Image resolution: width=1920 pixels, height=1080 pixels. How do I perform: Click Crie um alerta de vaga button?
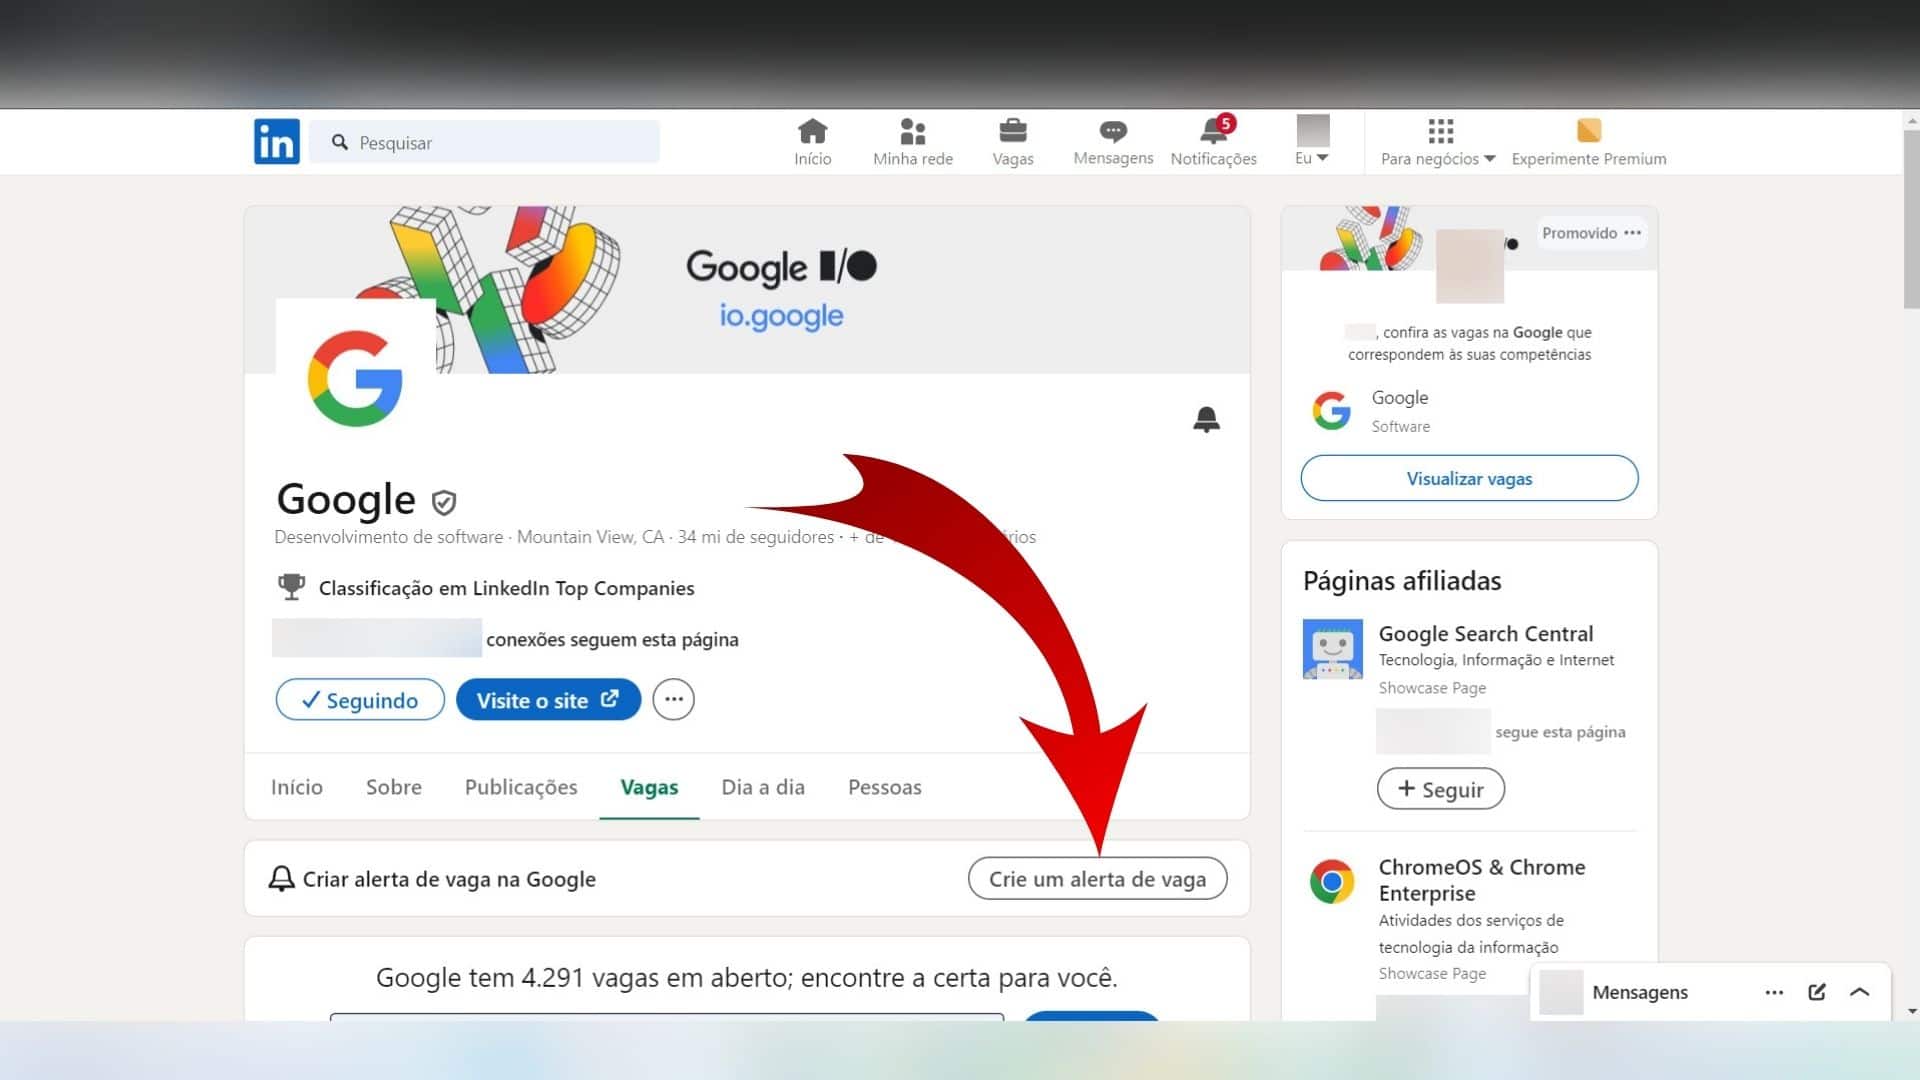click(1097, 878)
